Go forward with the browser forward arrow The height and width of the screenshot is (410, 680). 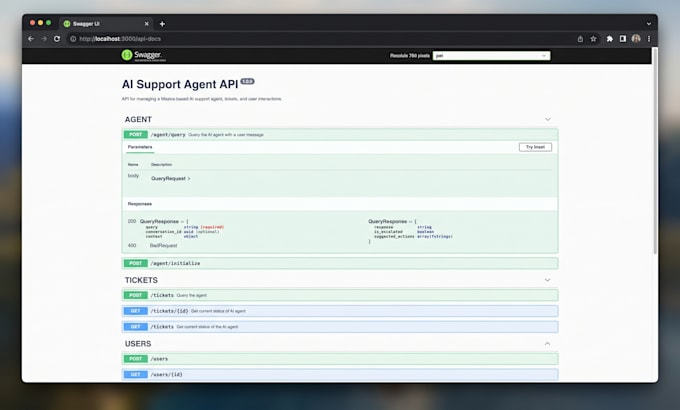[44, 39]
